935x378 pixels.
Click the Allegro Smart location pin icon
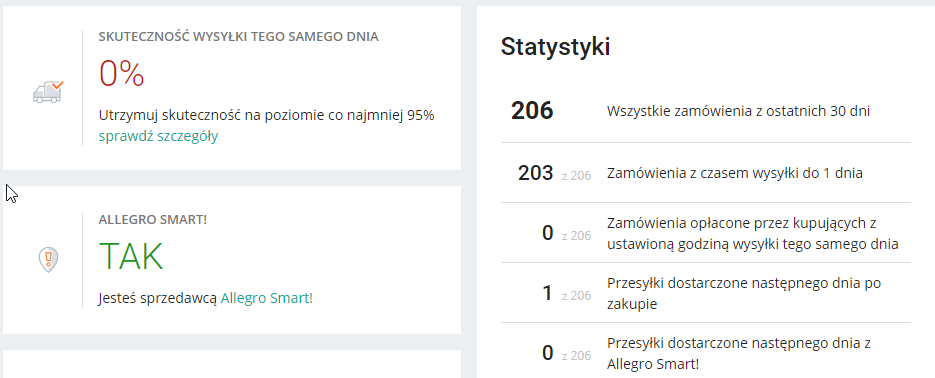(48, 260)
